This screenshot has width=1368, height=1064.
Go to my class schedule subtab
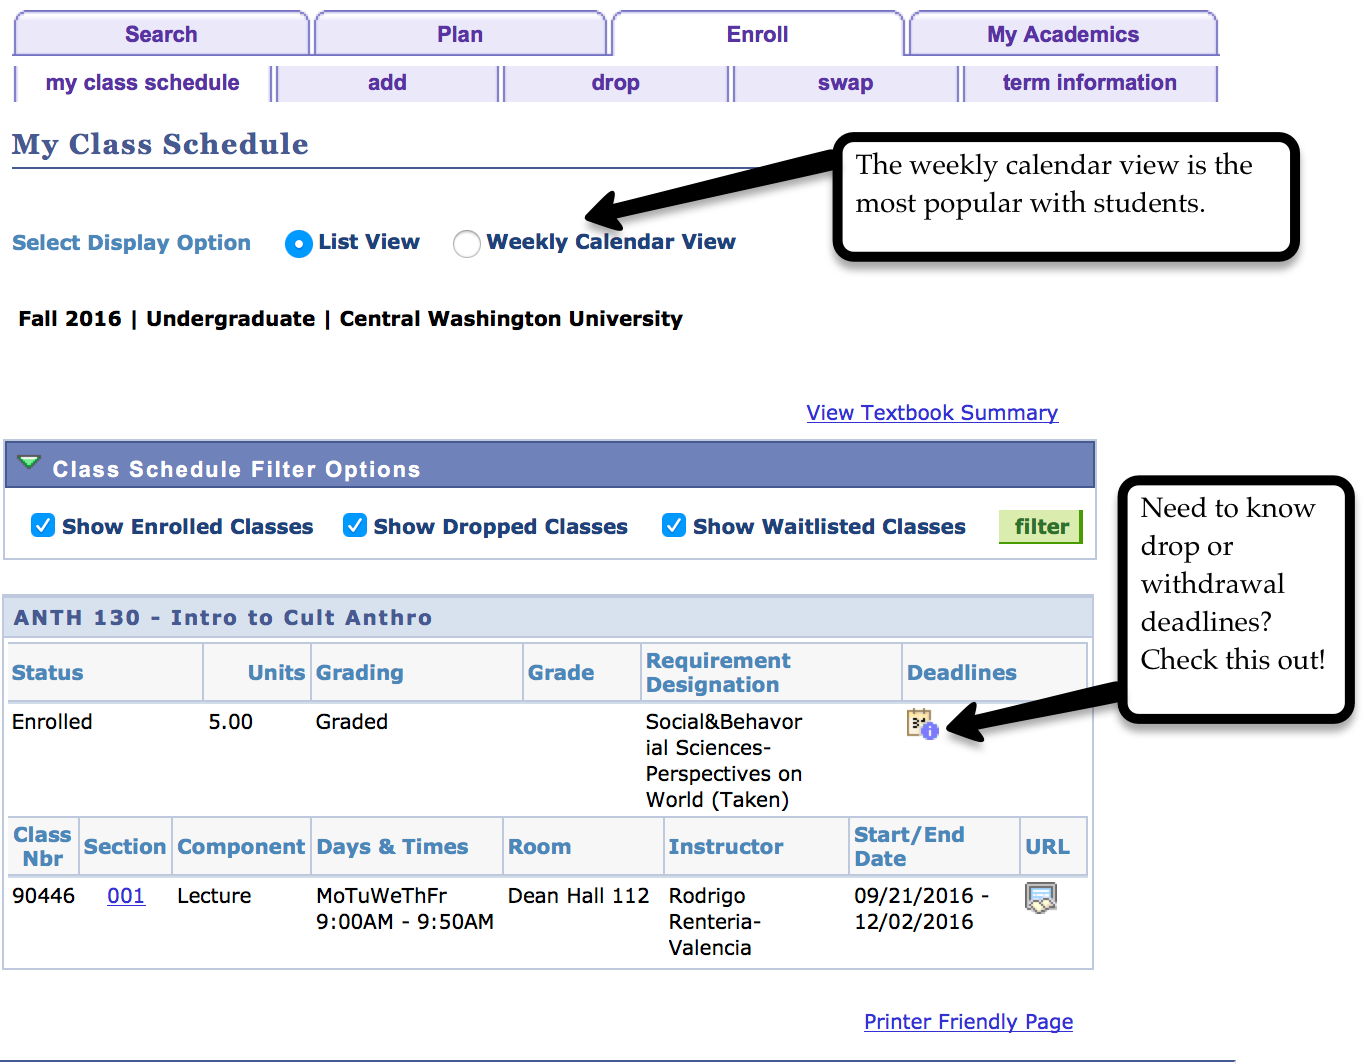tap(142, 83)
